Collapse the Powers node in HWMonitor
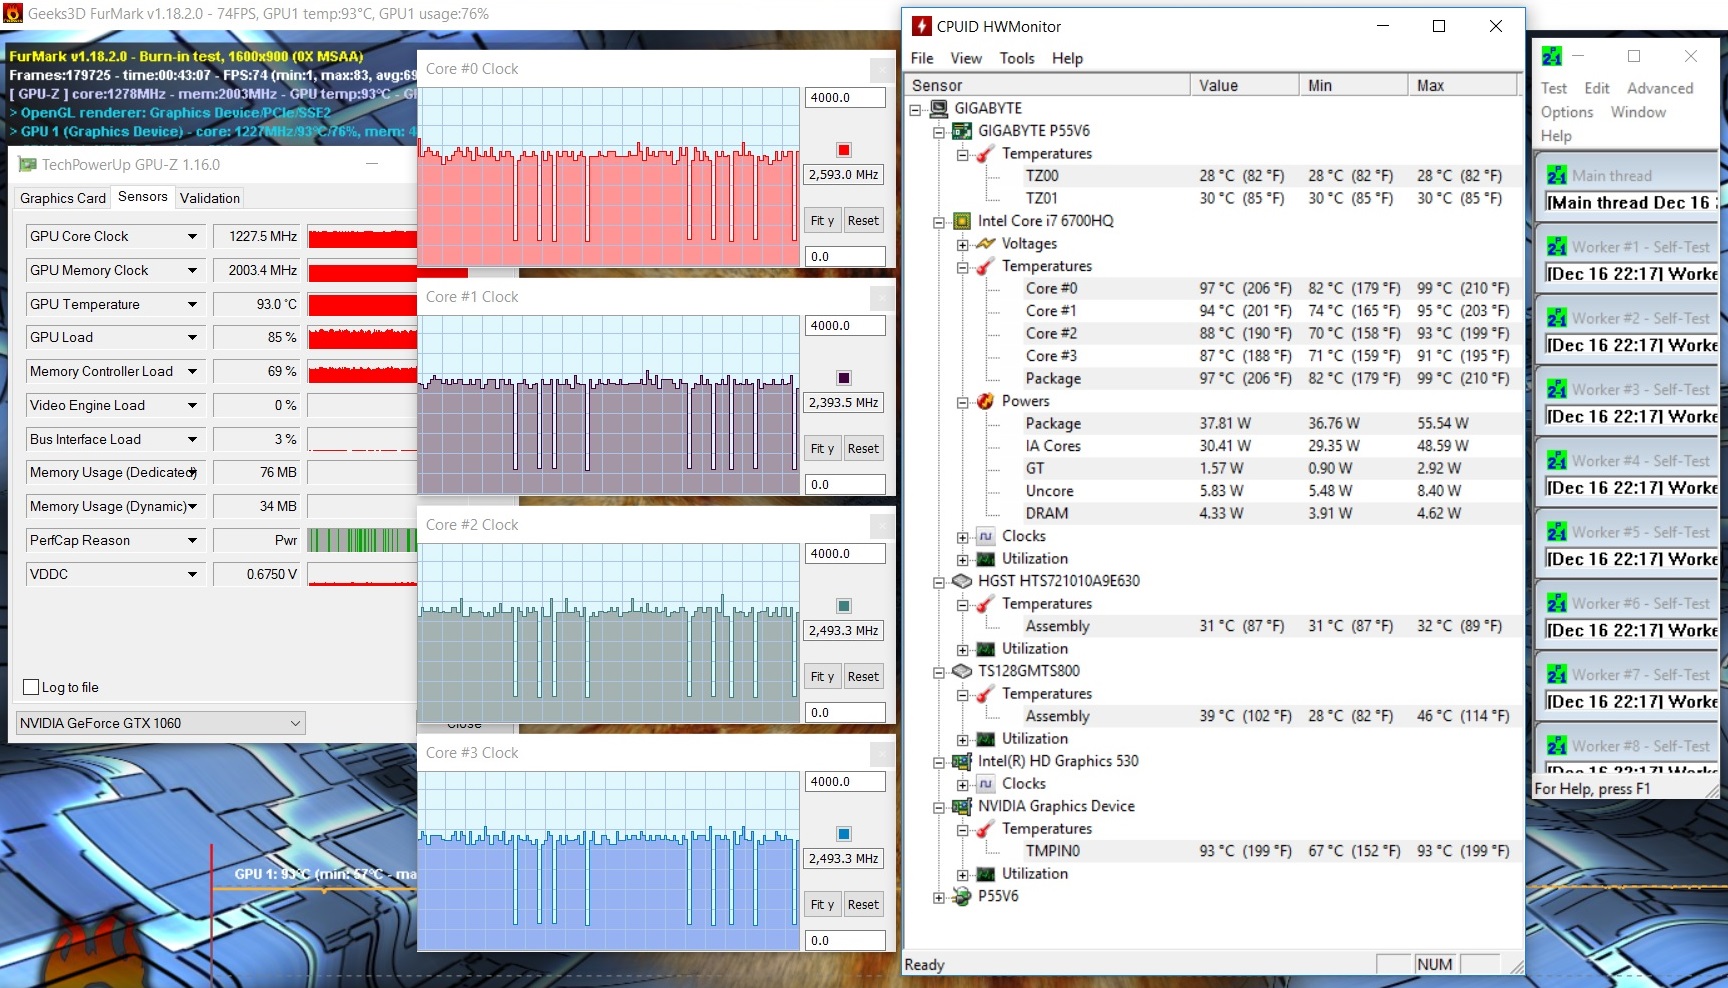Viewport: 1728px width, 988px height. click(x=962, y=402)
